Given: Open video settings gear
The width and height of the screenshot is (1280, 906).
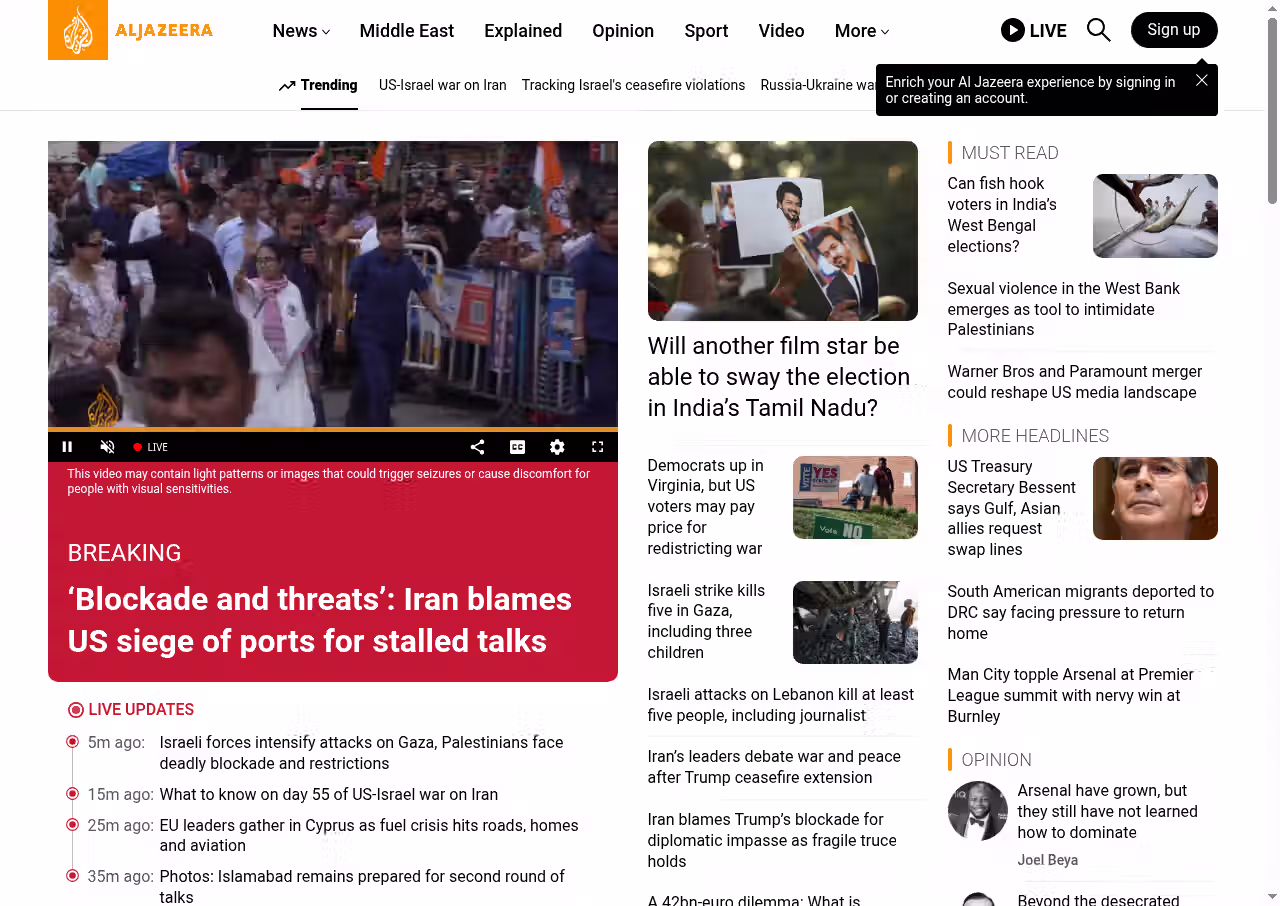Looking at the screenshot, I should [x=557, y=447].
